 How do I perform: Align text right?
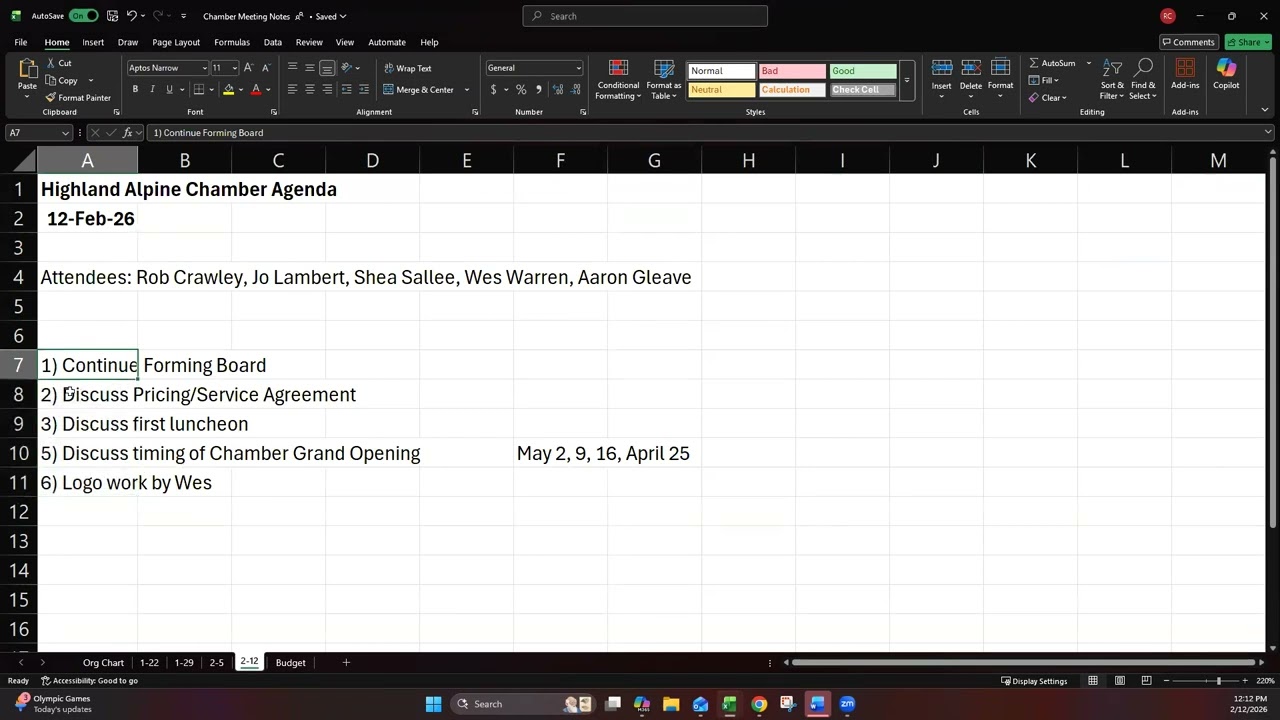coord(327,89)
